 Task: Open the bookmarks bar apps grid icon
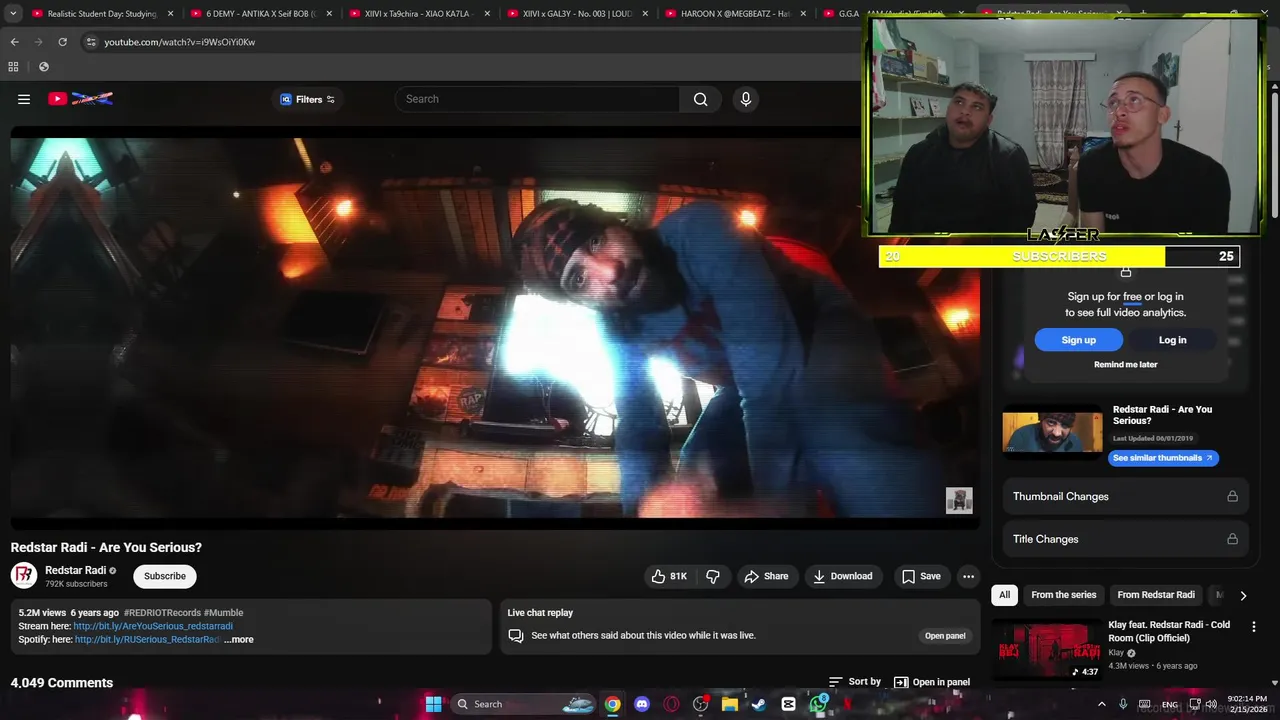(x=13, y=67)
